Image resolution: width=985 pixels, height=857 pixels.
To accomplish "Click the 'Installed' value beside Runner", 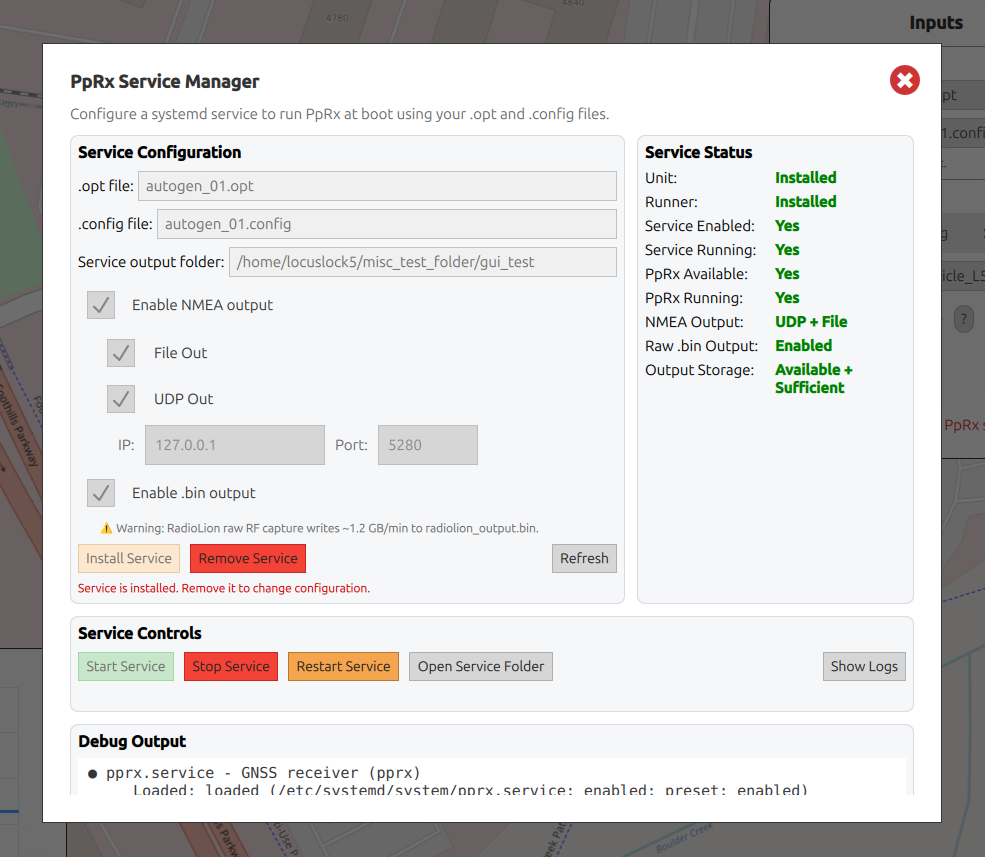I will pyautogui.click(x=805, y=202).
